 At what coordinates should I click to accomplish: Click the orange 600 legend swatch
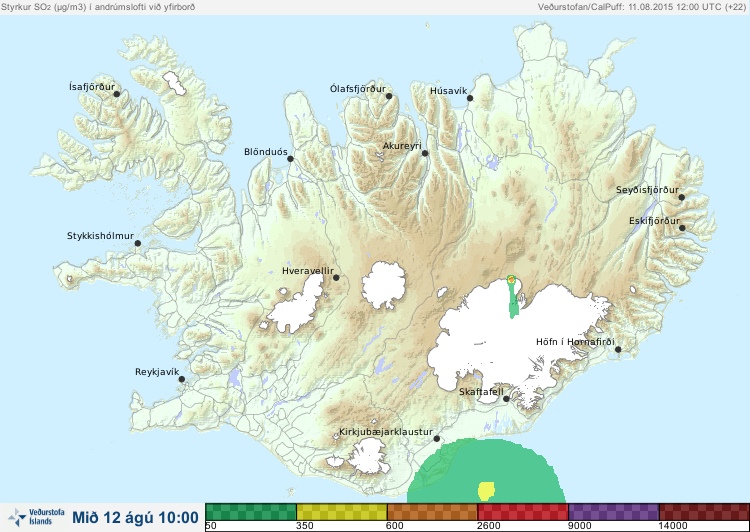432,512
